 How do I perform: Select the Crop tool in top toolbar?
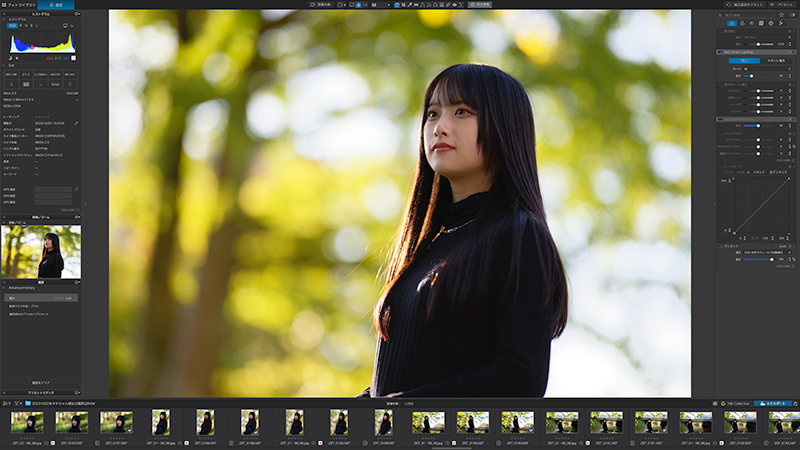point(404,5)
